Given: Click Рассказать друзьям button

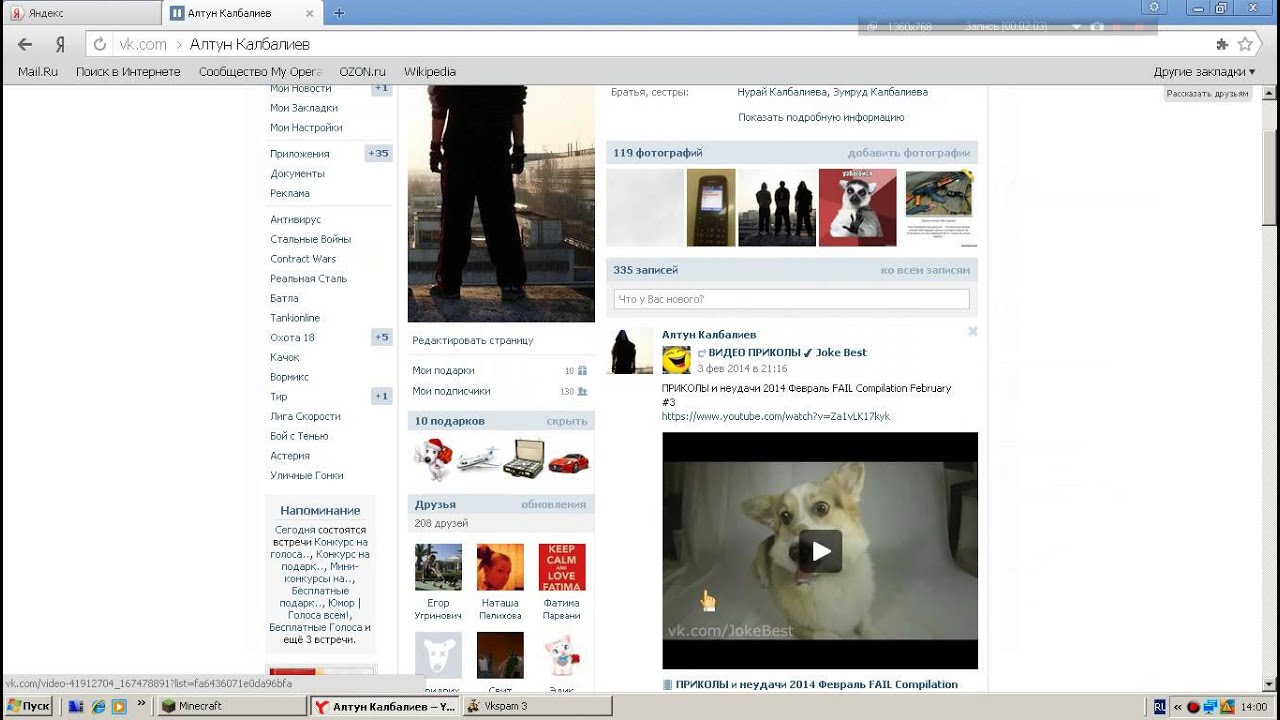Looking at the screenshot, I should (1208, 93).
